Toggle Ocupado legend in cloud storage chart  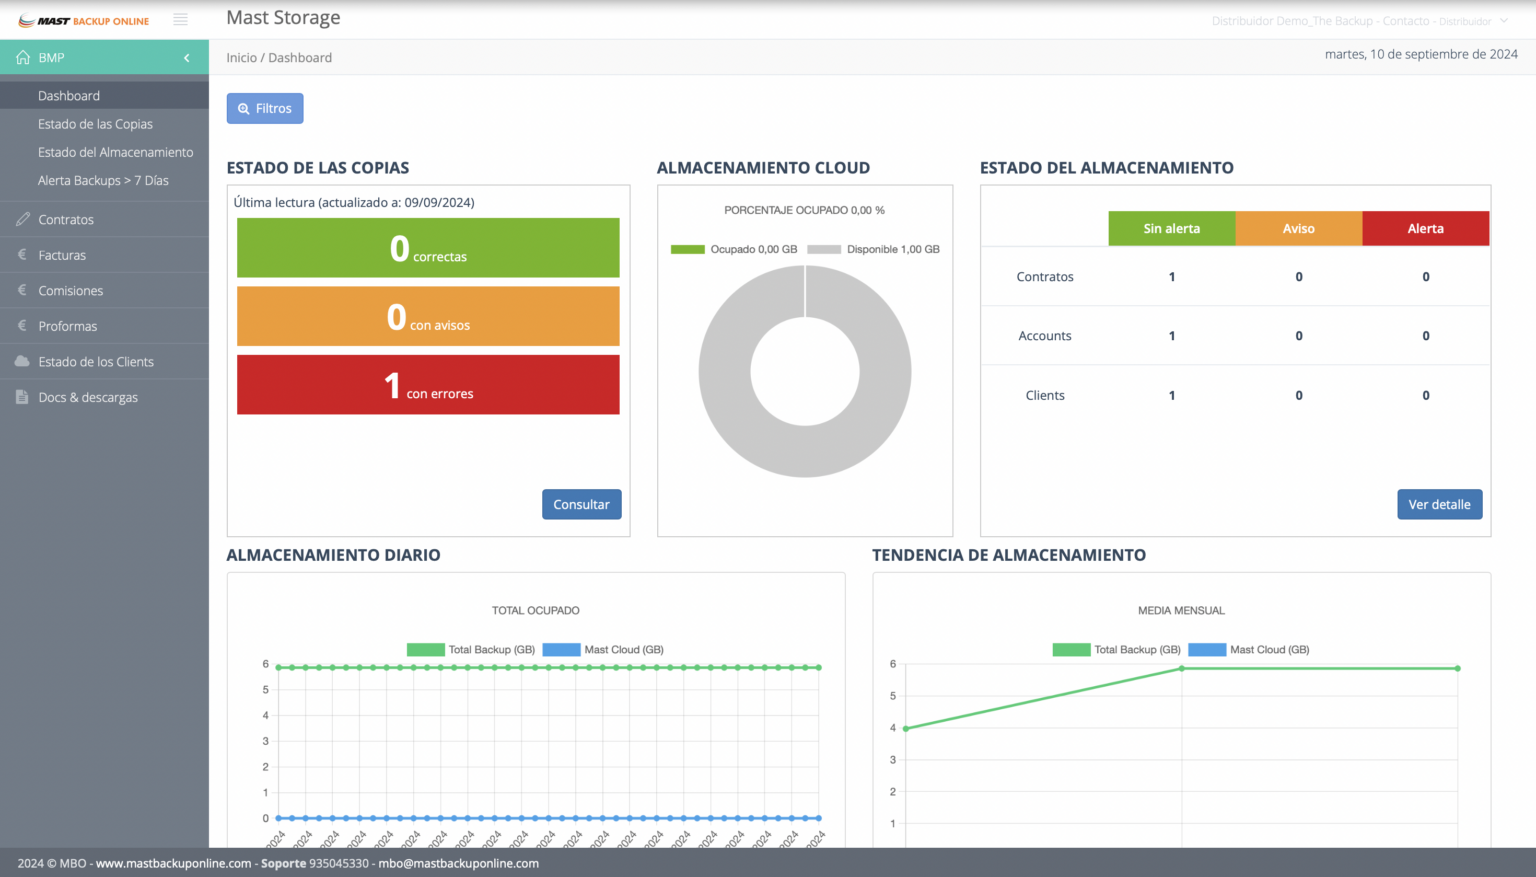734,249
